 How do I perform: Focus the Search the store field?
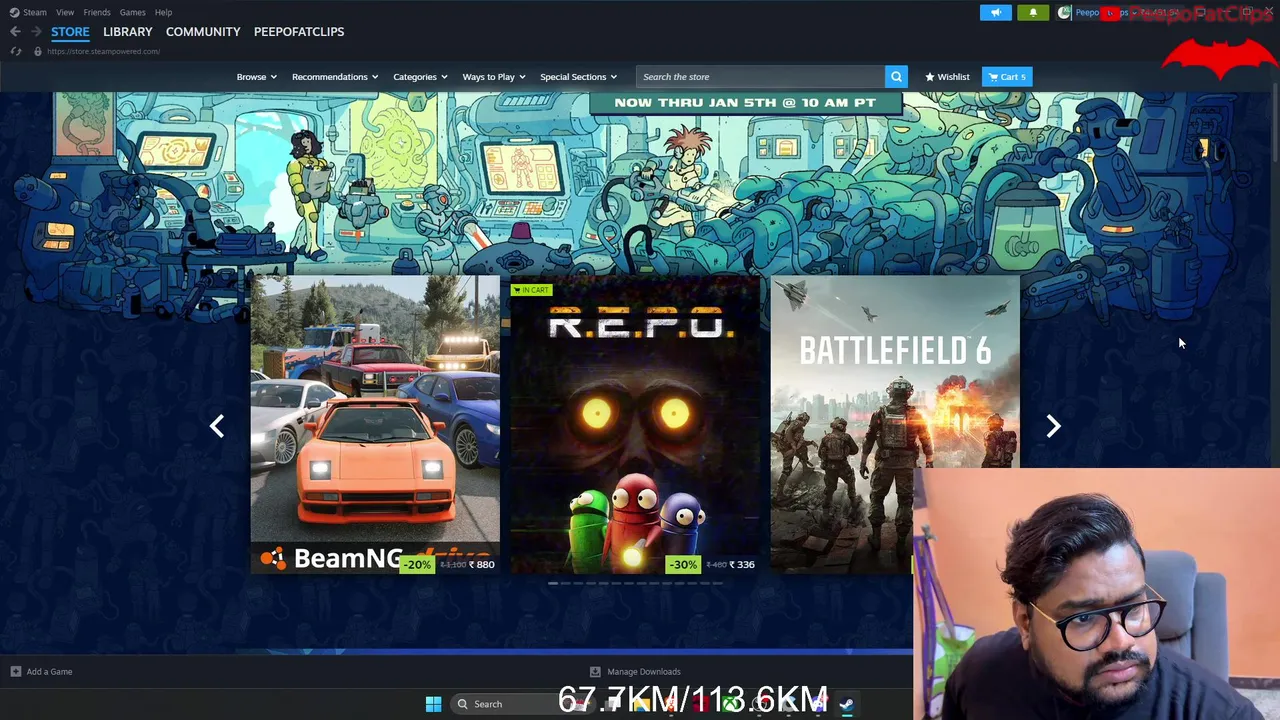[x=760, y=77]
